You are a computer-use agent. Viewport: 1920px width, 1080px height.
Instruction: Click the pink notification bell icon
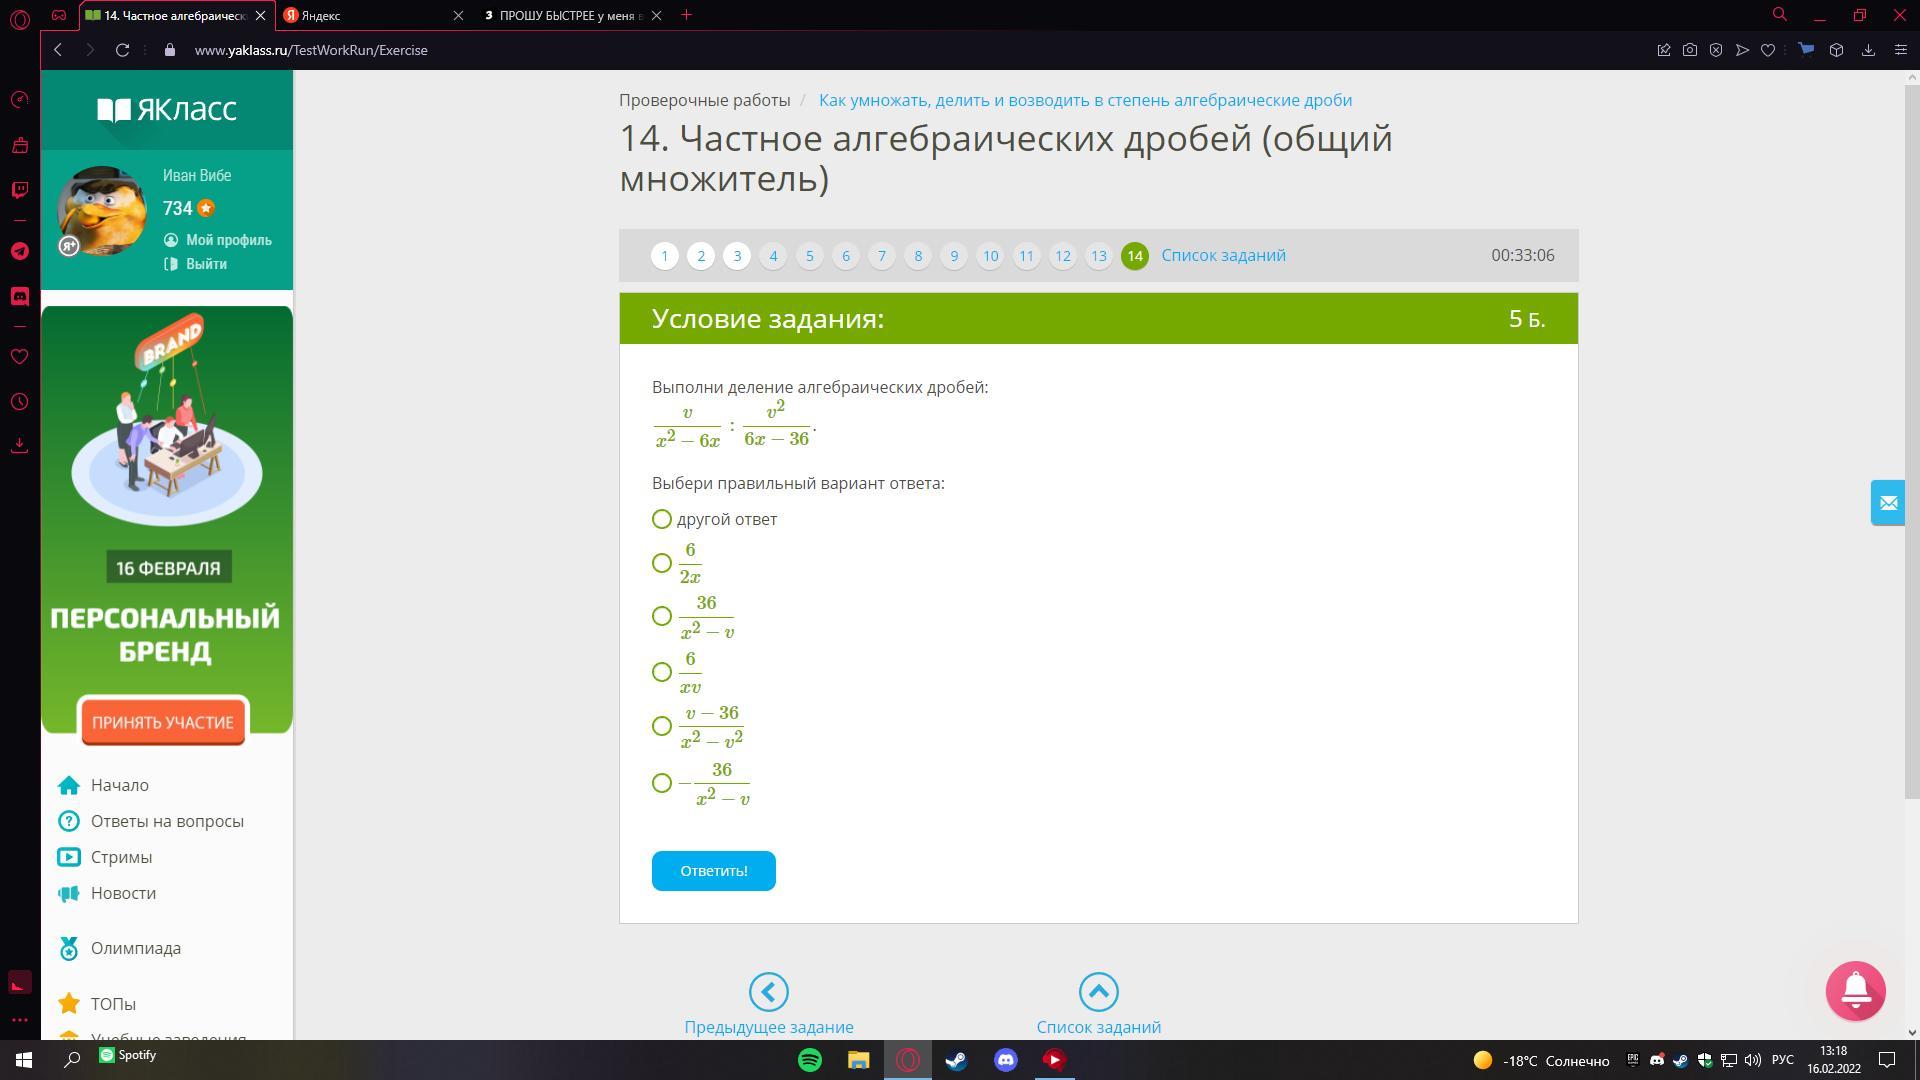(1855, 990)
